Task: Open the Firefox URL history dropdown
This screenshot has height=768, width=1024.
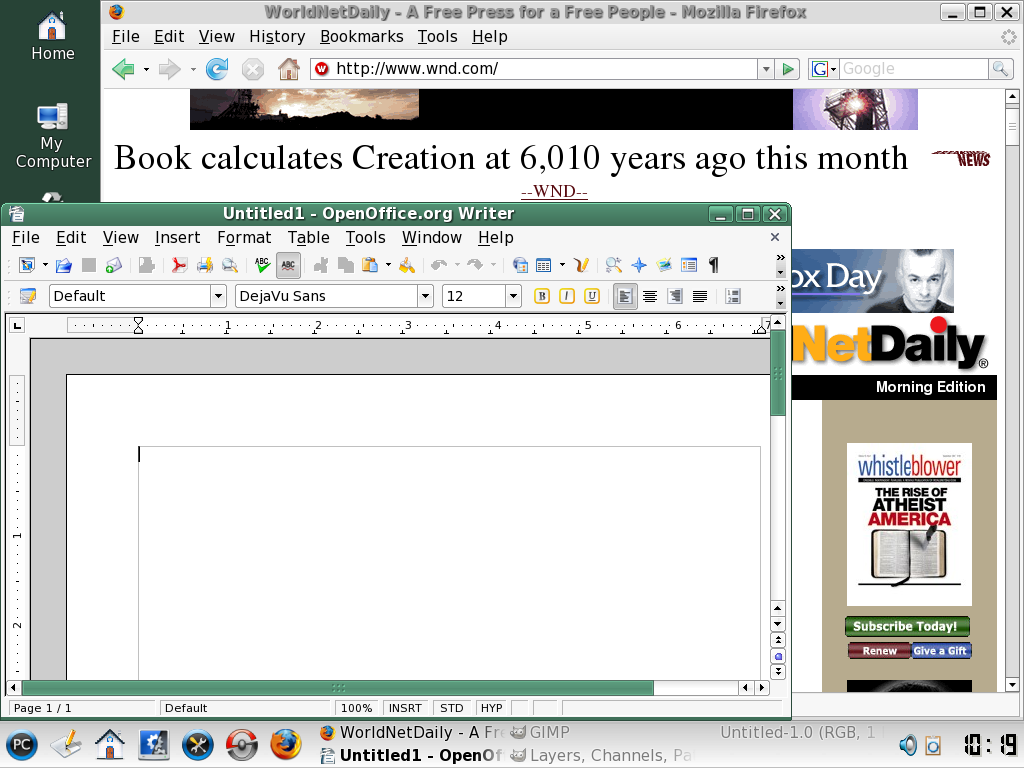Action: click(x=766, y=69)
